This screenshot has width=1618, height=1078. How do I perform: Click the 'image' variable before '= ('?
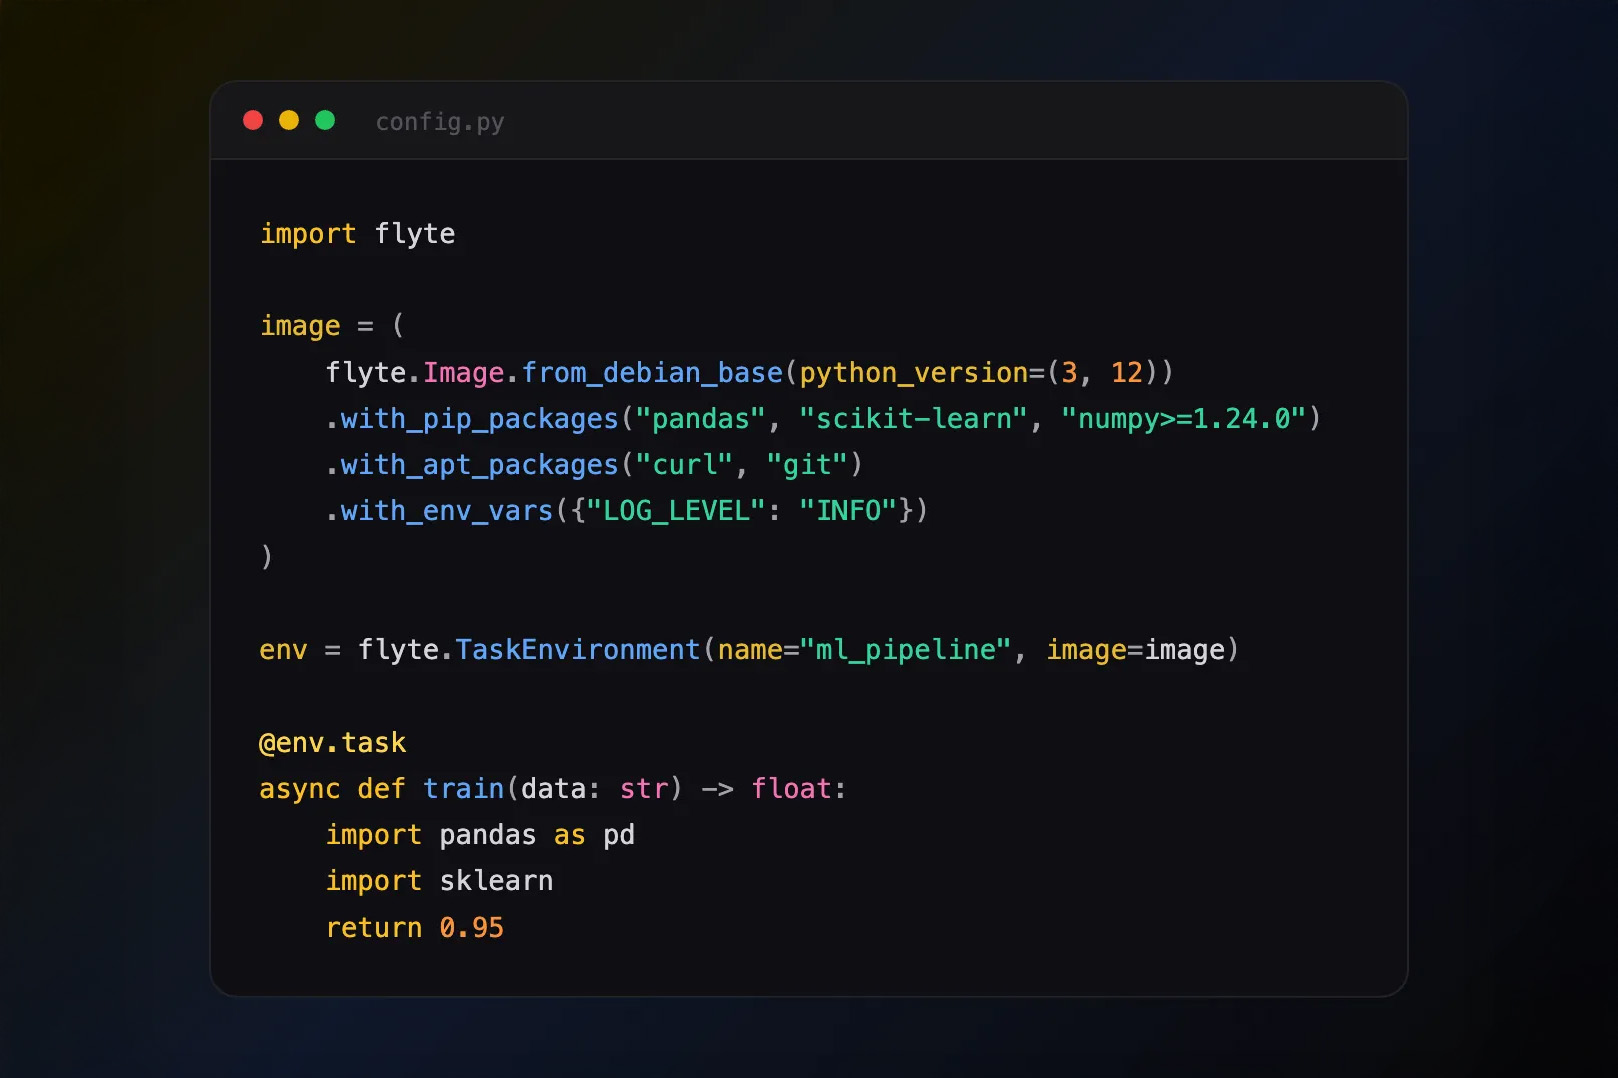pyautogui.click(x=300, y=326)
